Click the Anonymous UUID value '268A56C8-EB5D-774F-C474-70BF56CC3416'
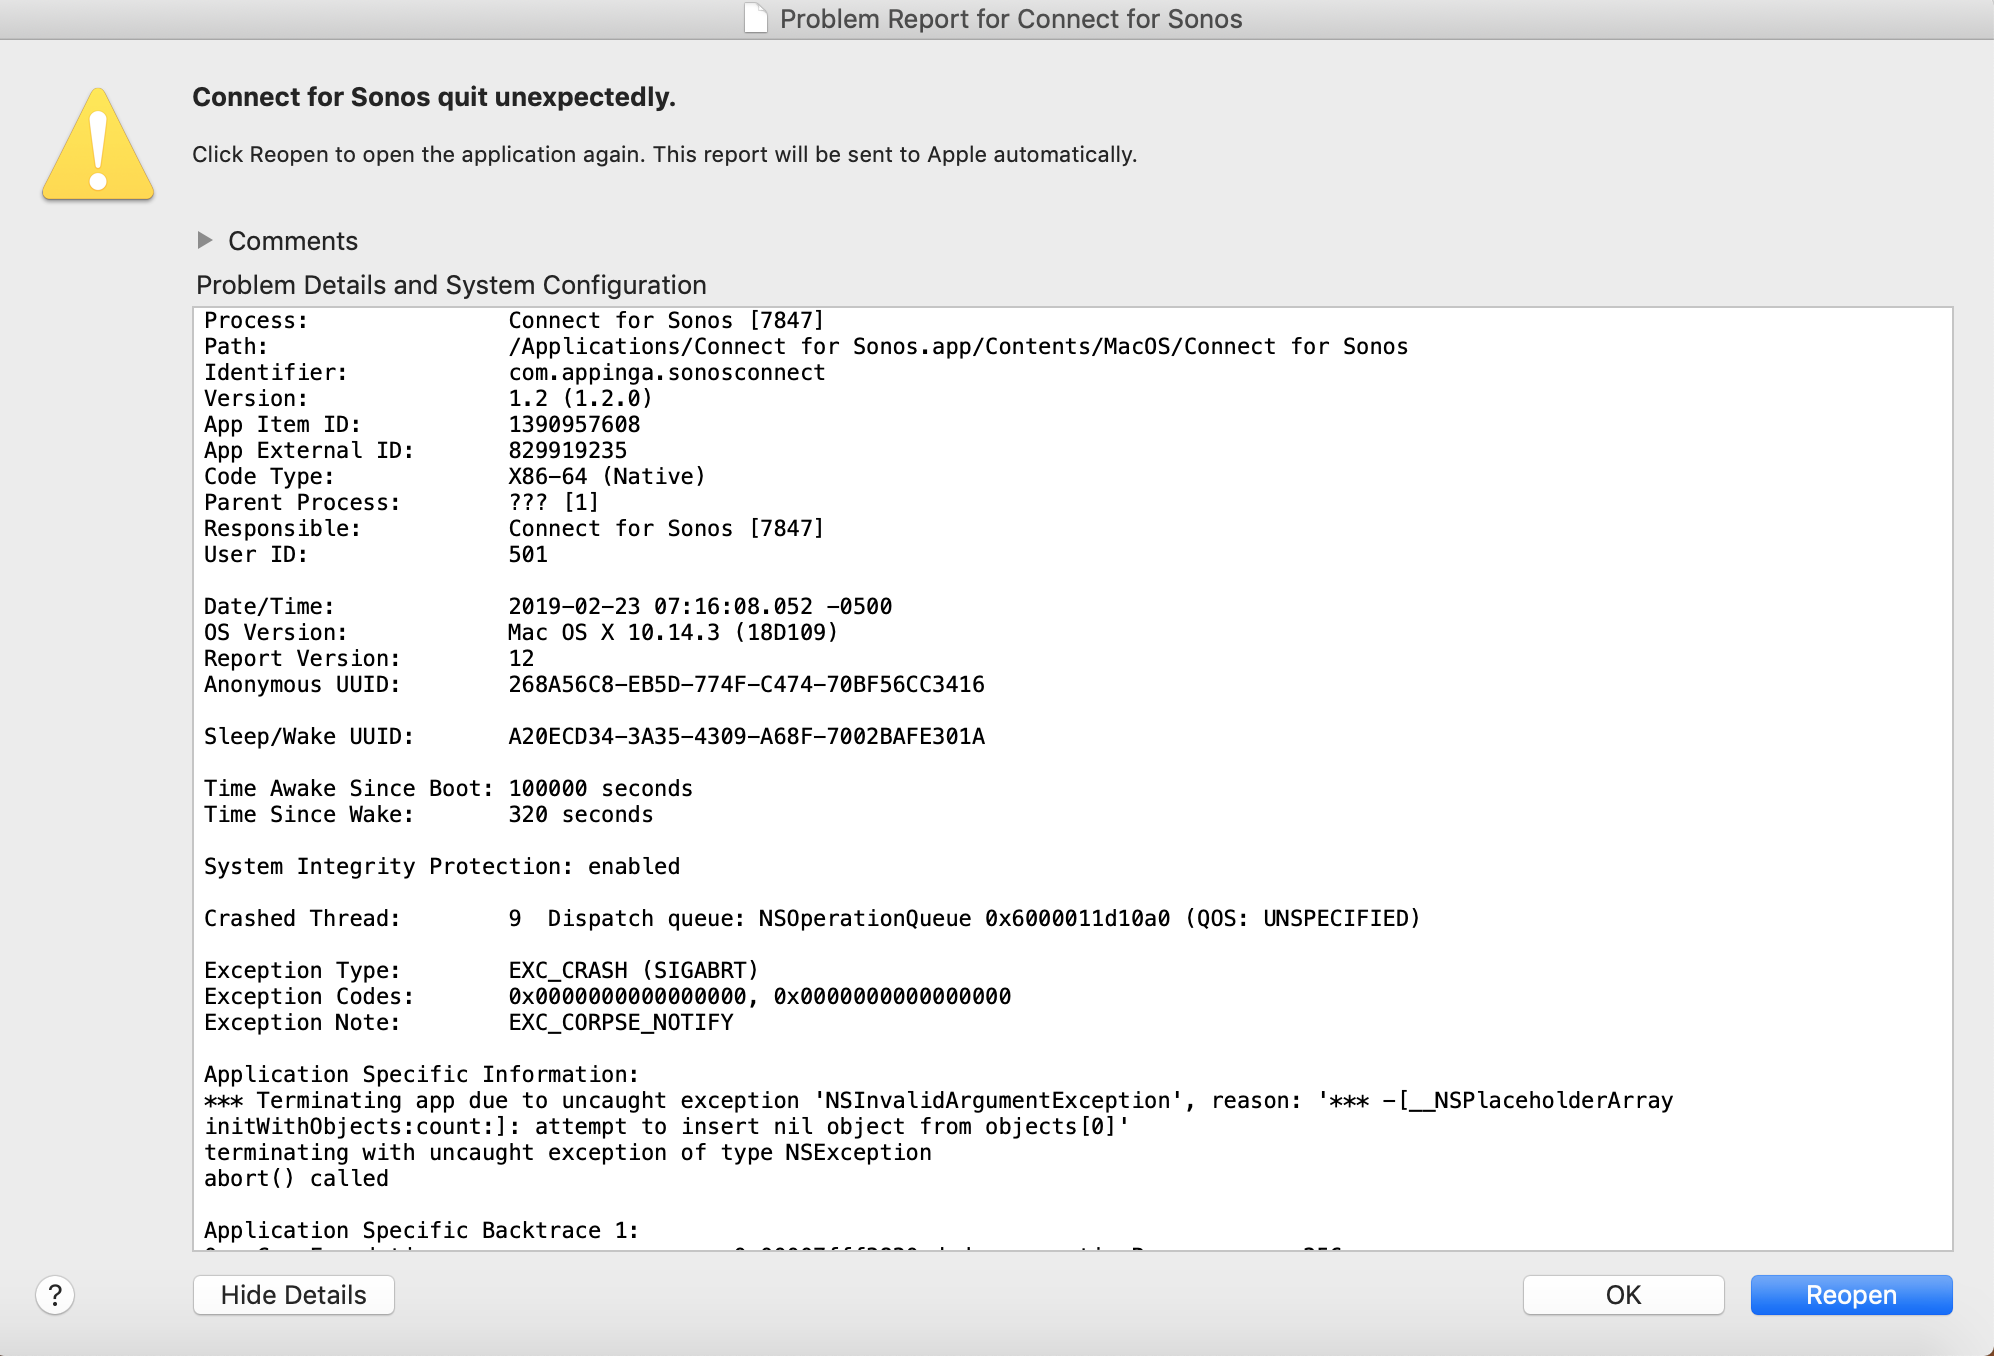1994x1356 pixels. pos(746,684)
